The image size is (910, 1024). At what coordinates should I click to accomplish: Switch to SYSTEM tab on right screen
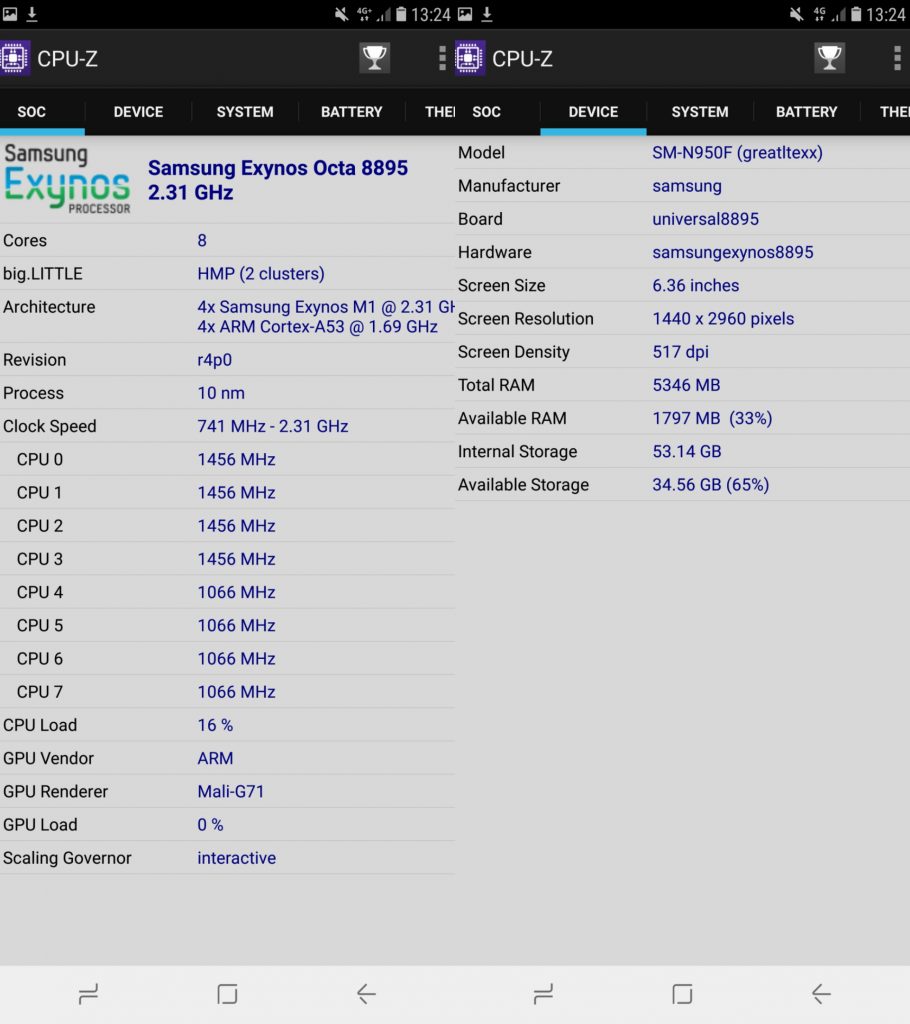pyautogui.click(x=700, y=112)
